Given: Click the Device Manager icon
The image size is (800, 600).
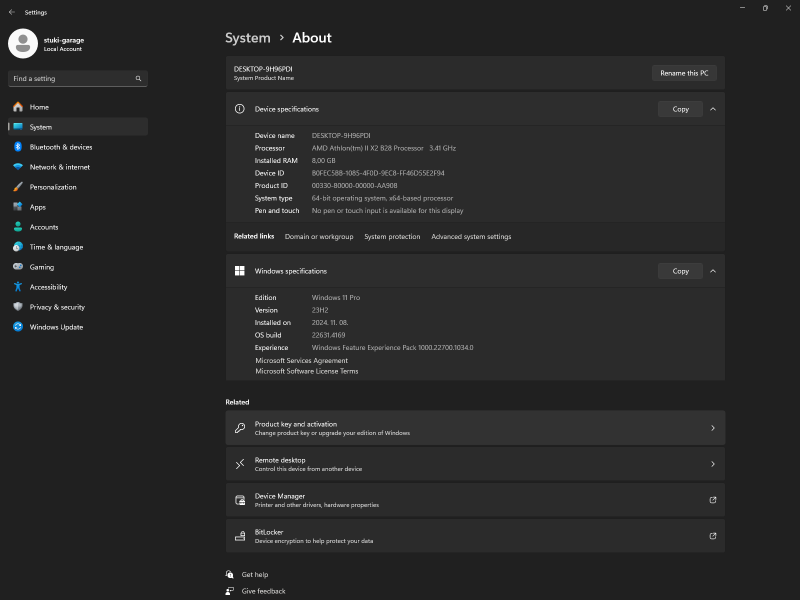Looking at the screenshot, I should pos(240,500).
